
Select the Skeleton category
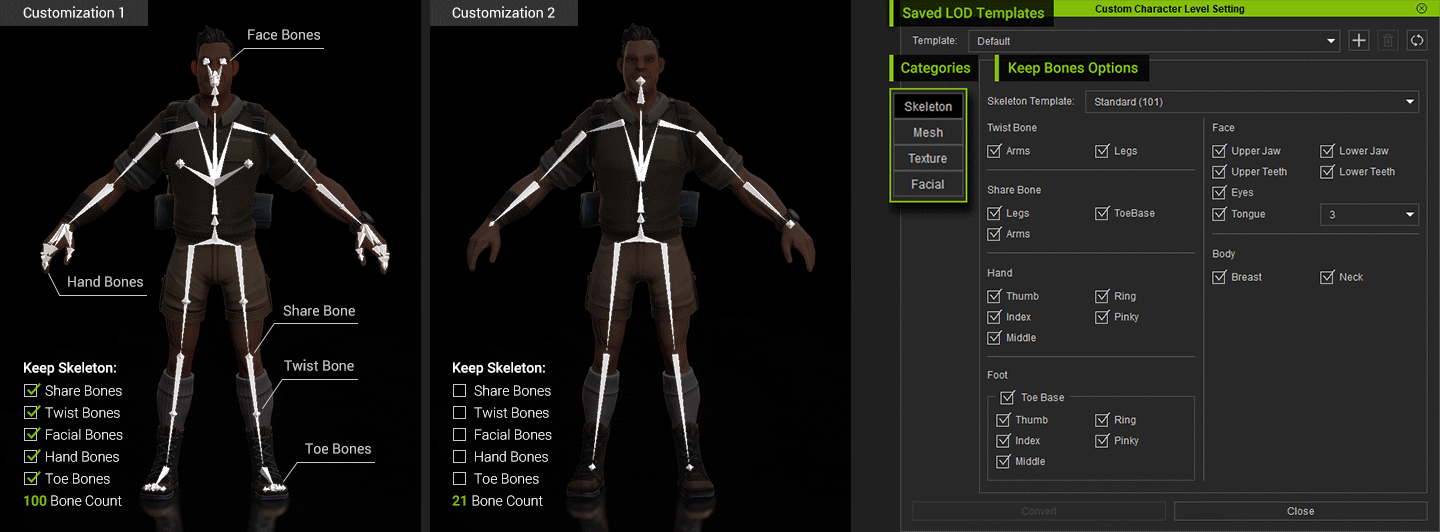tap(928, 107)
